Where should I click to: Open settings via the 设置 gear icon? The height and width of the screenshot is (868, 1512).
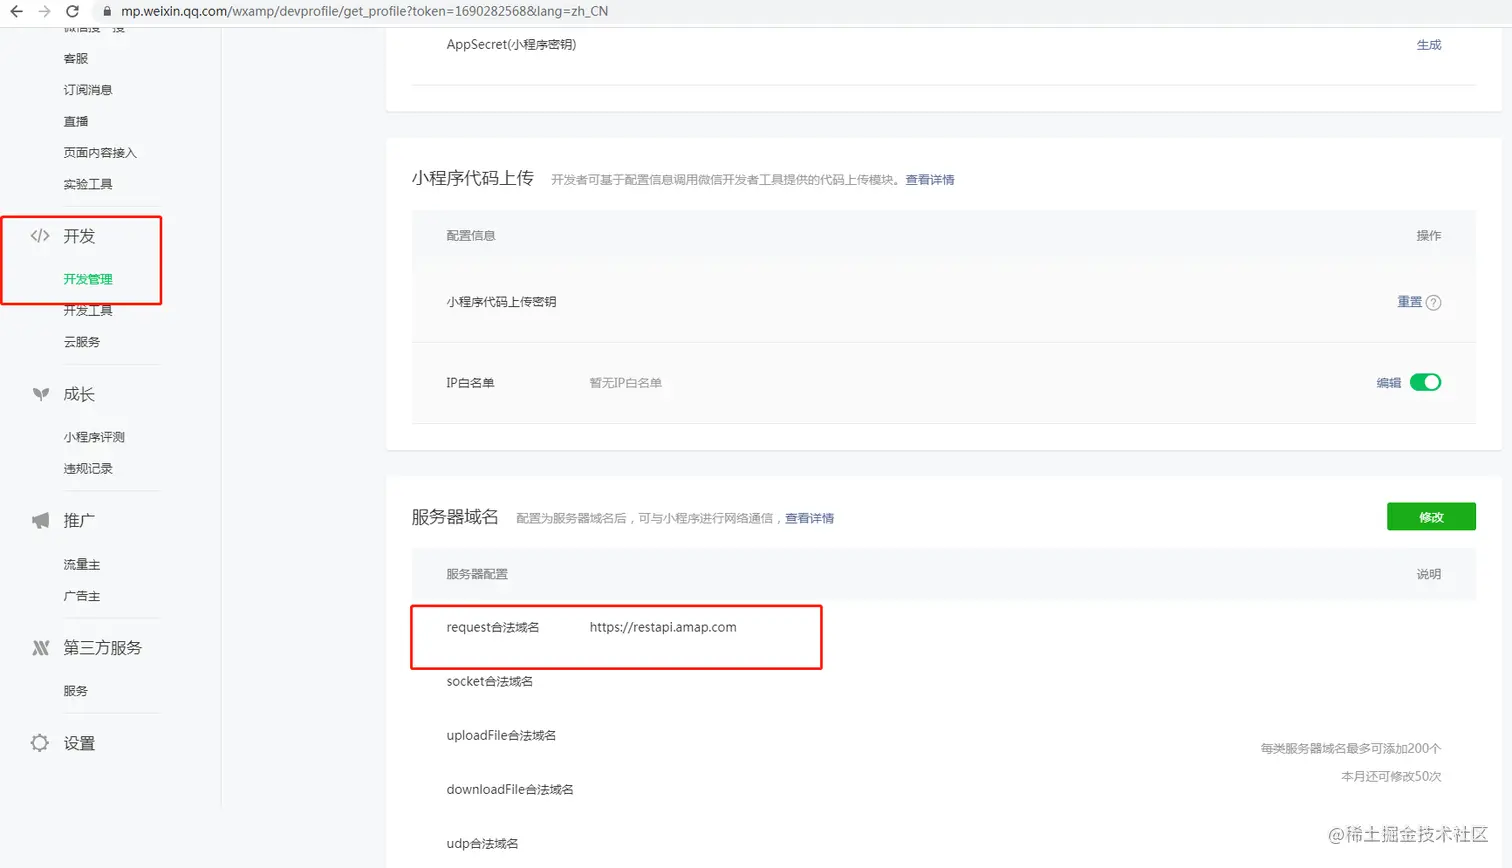pyautogui.click(x=39, y=743)
